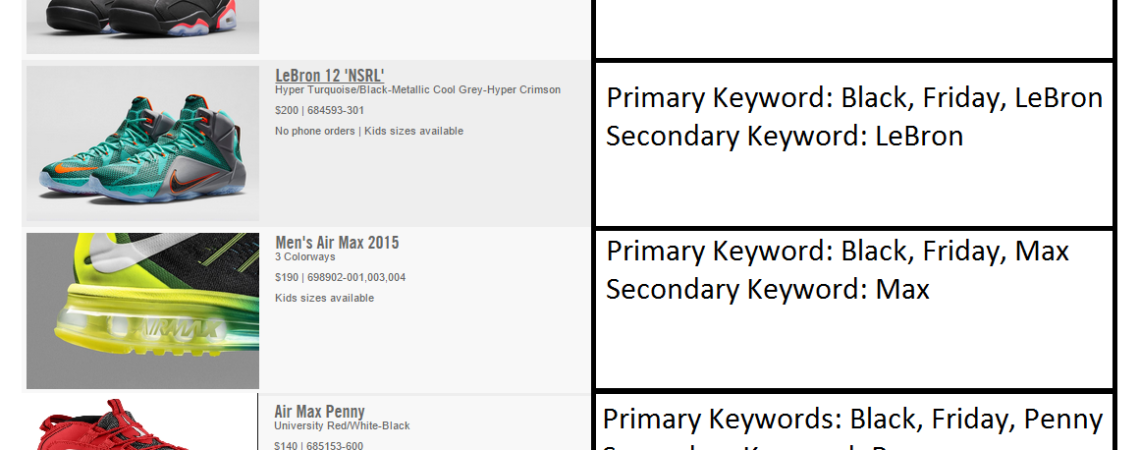Image resolution: width=1140 pixels, height=450 pixels.
Task: Click the $200 | 684593-301 price line
Action: tap(319, 110)
